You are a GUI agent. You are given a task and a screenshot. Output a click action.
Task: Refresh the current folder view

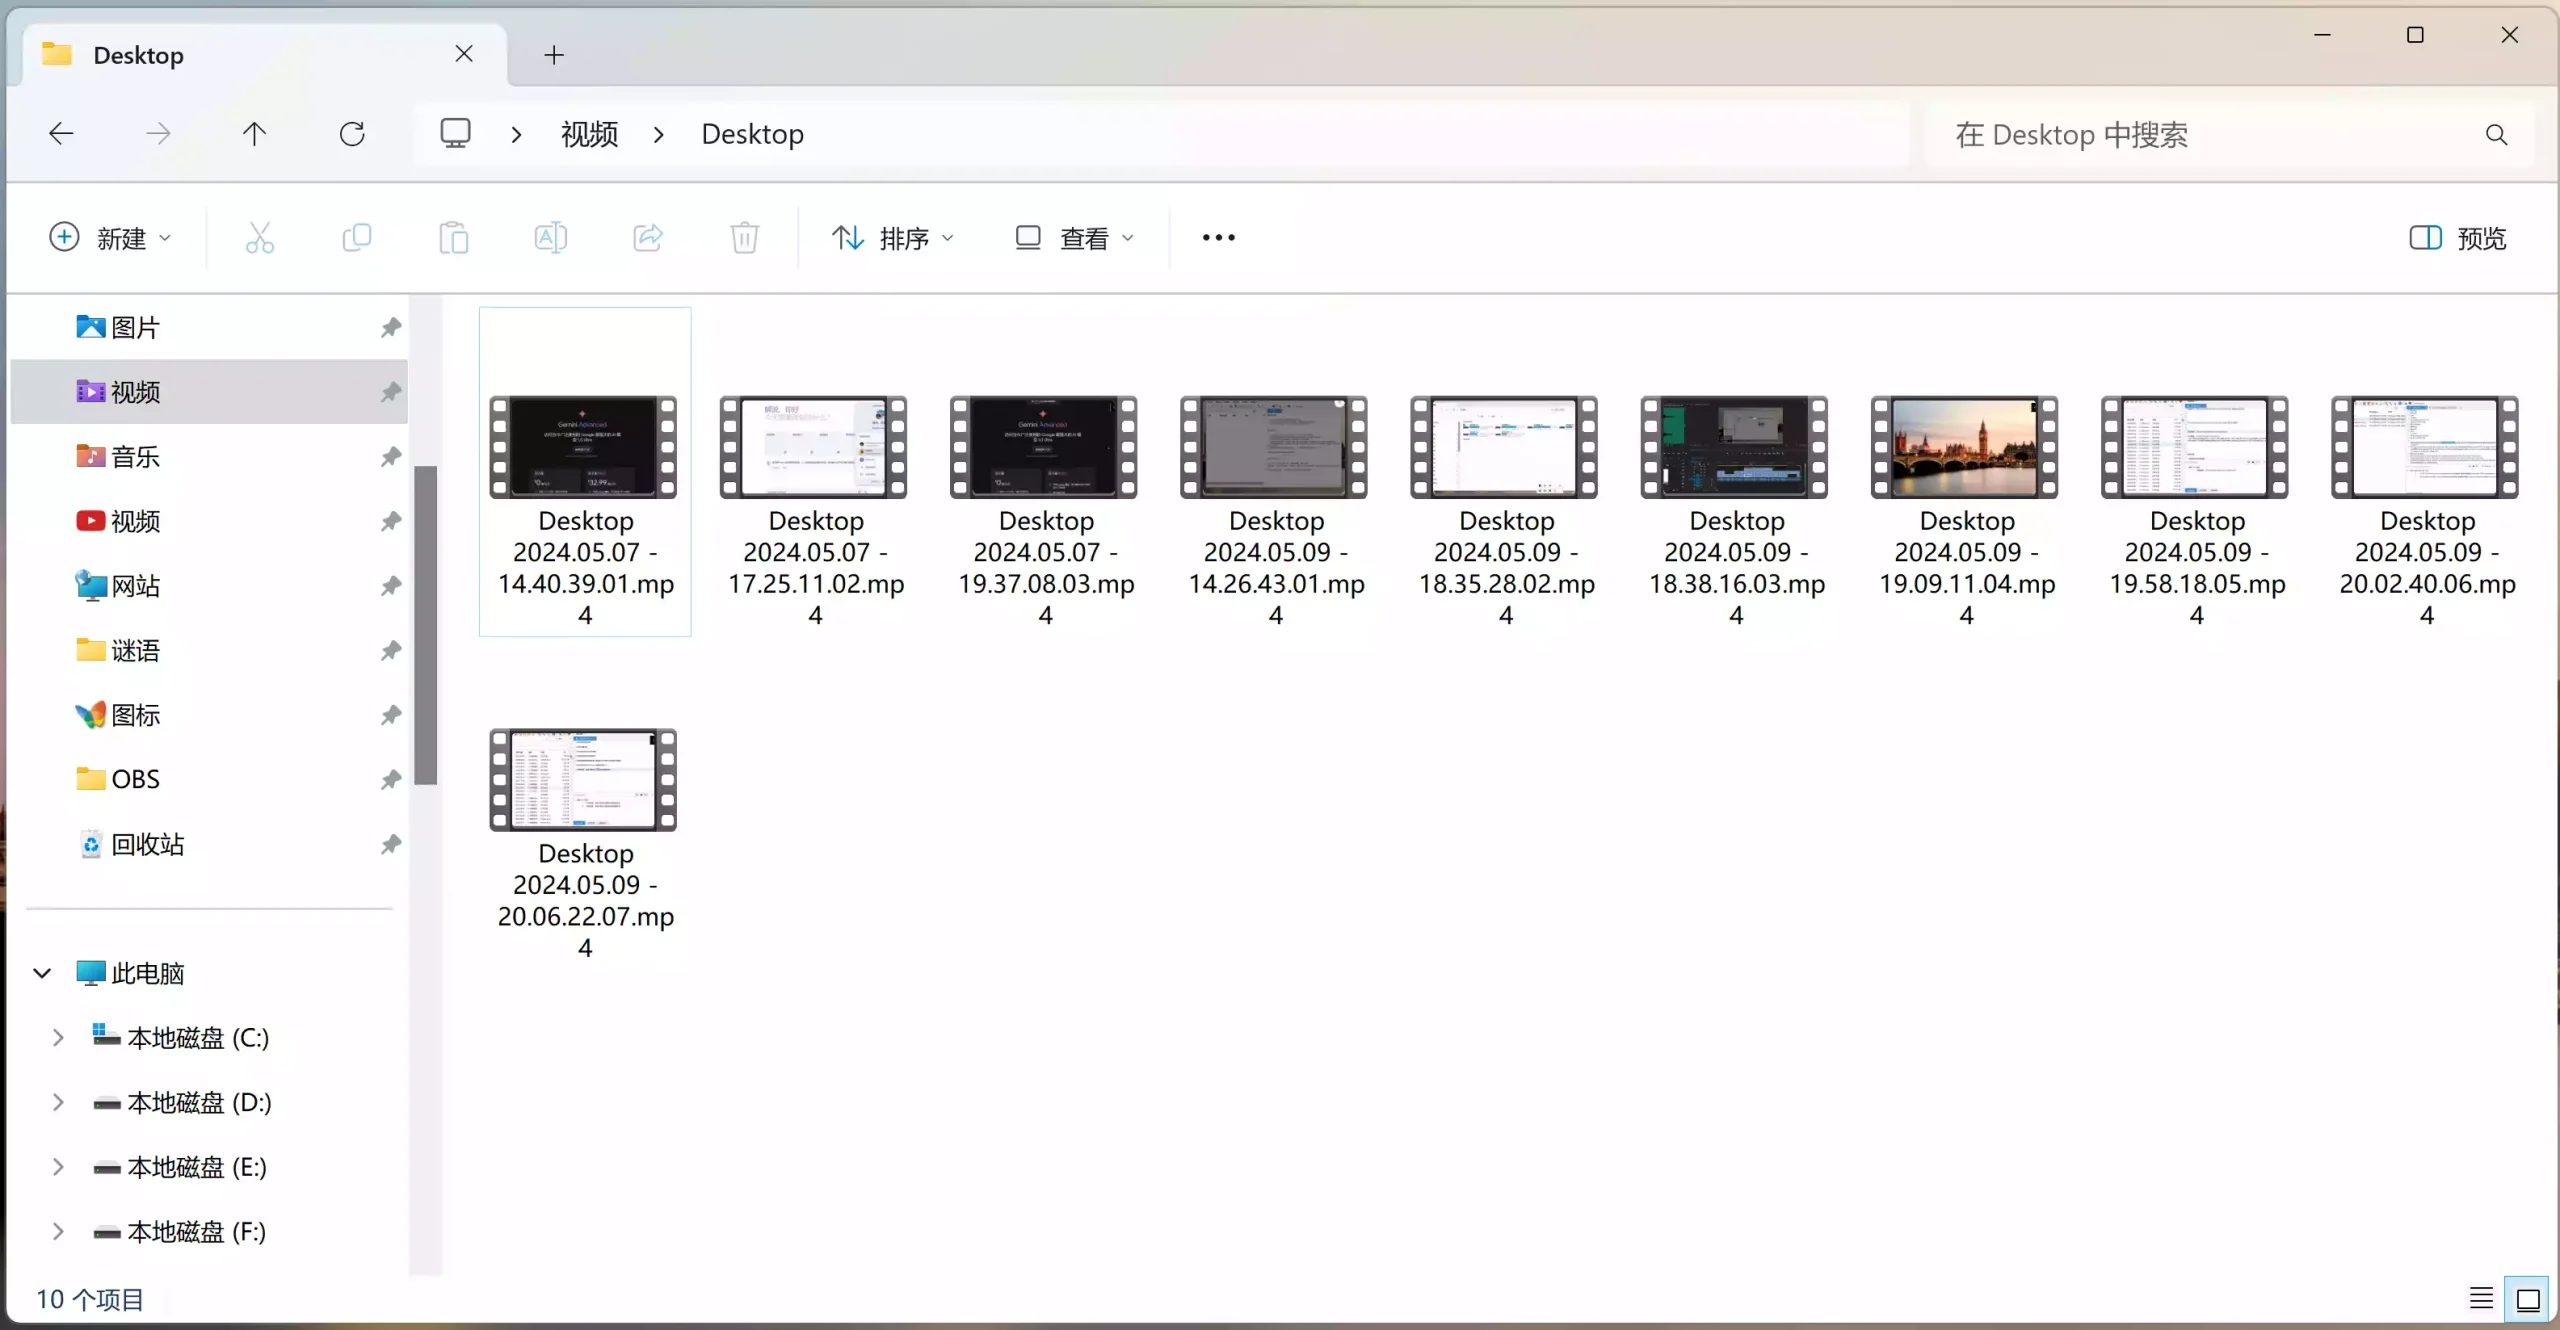(352, 134)
